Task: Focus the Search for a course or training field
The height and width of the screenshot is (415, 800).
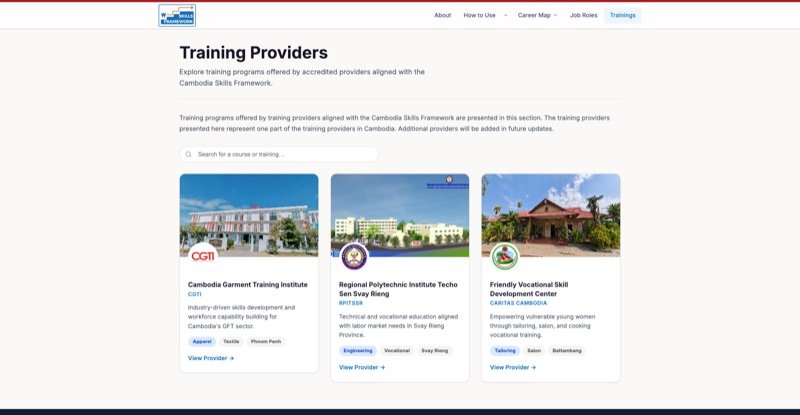Action: (x=279, y=154)
